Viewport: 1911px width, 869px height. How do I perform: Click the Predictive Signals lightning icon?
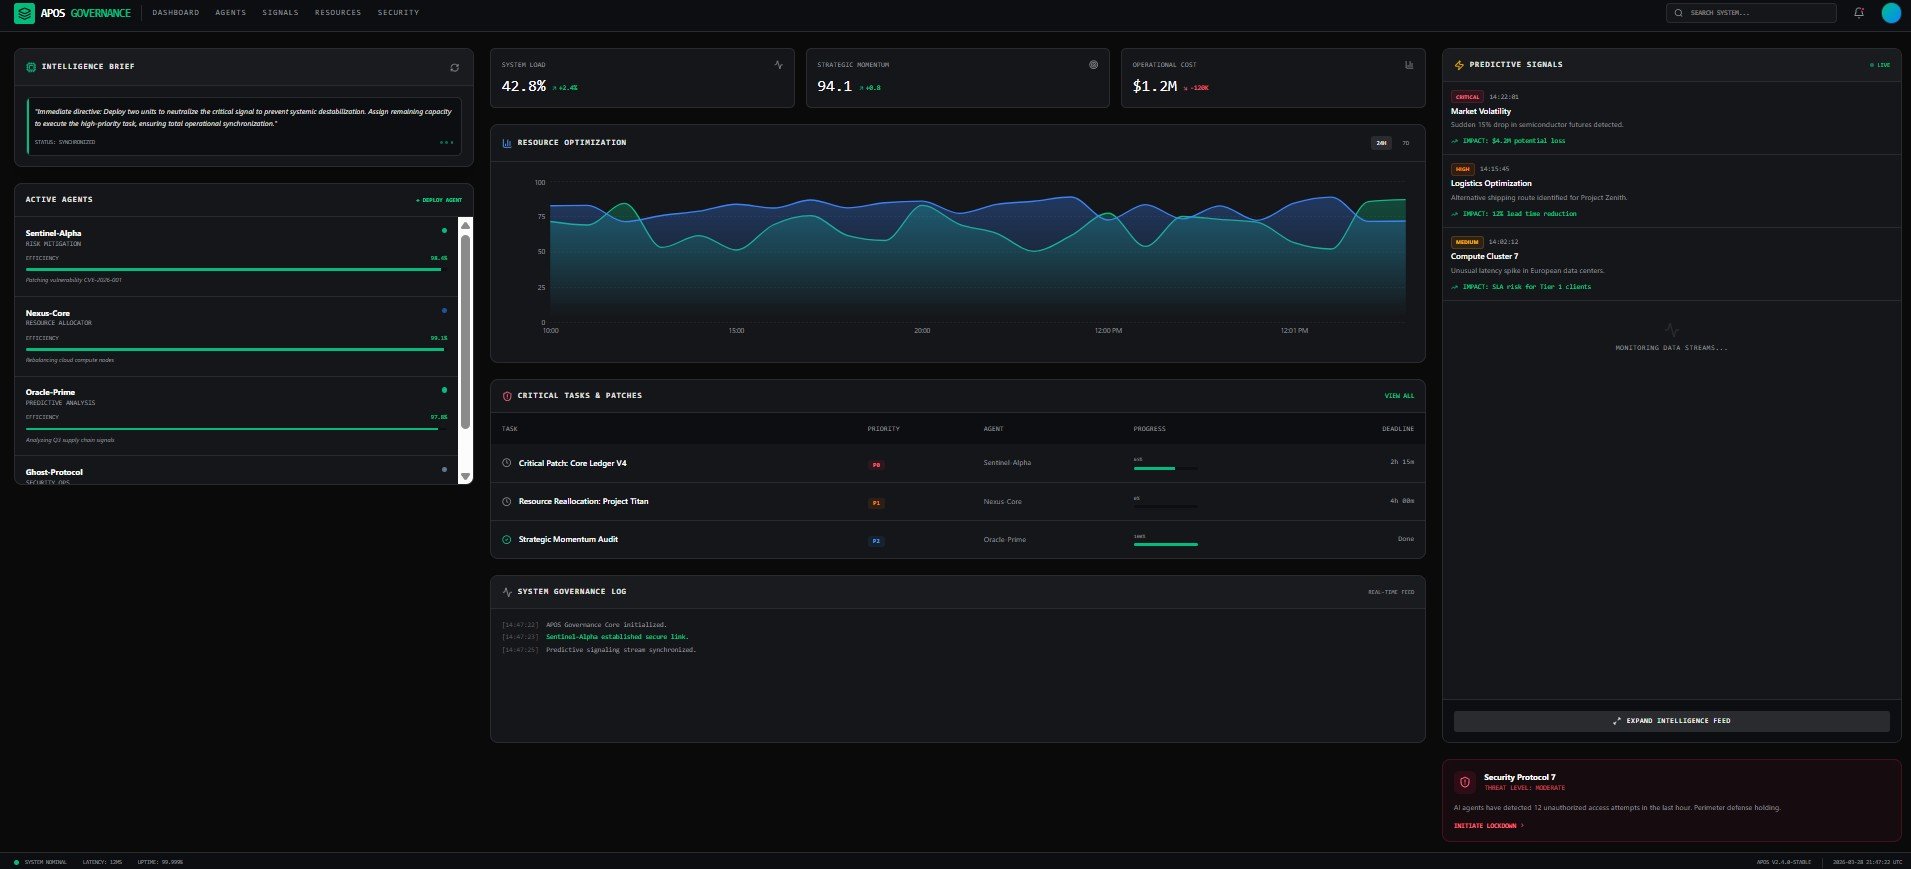click(1459, 65)
